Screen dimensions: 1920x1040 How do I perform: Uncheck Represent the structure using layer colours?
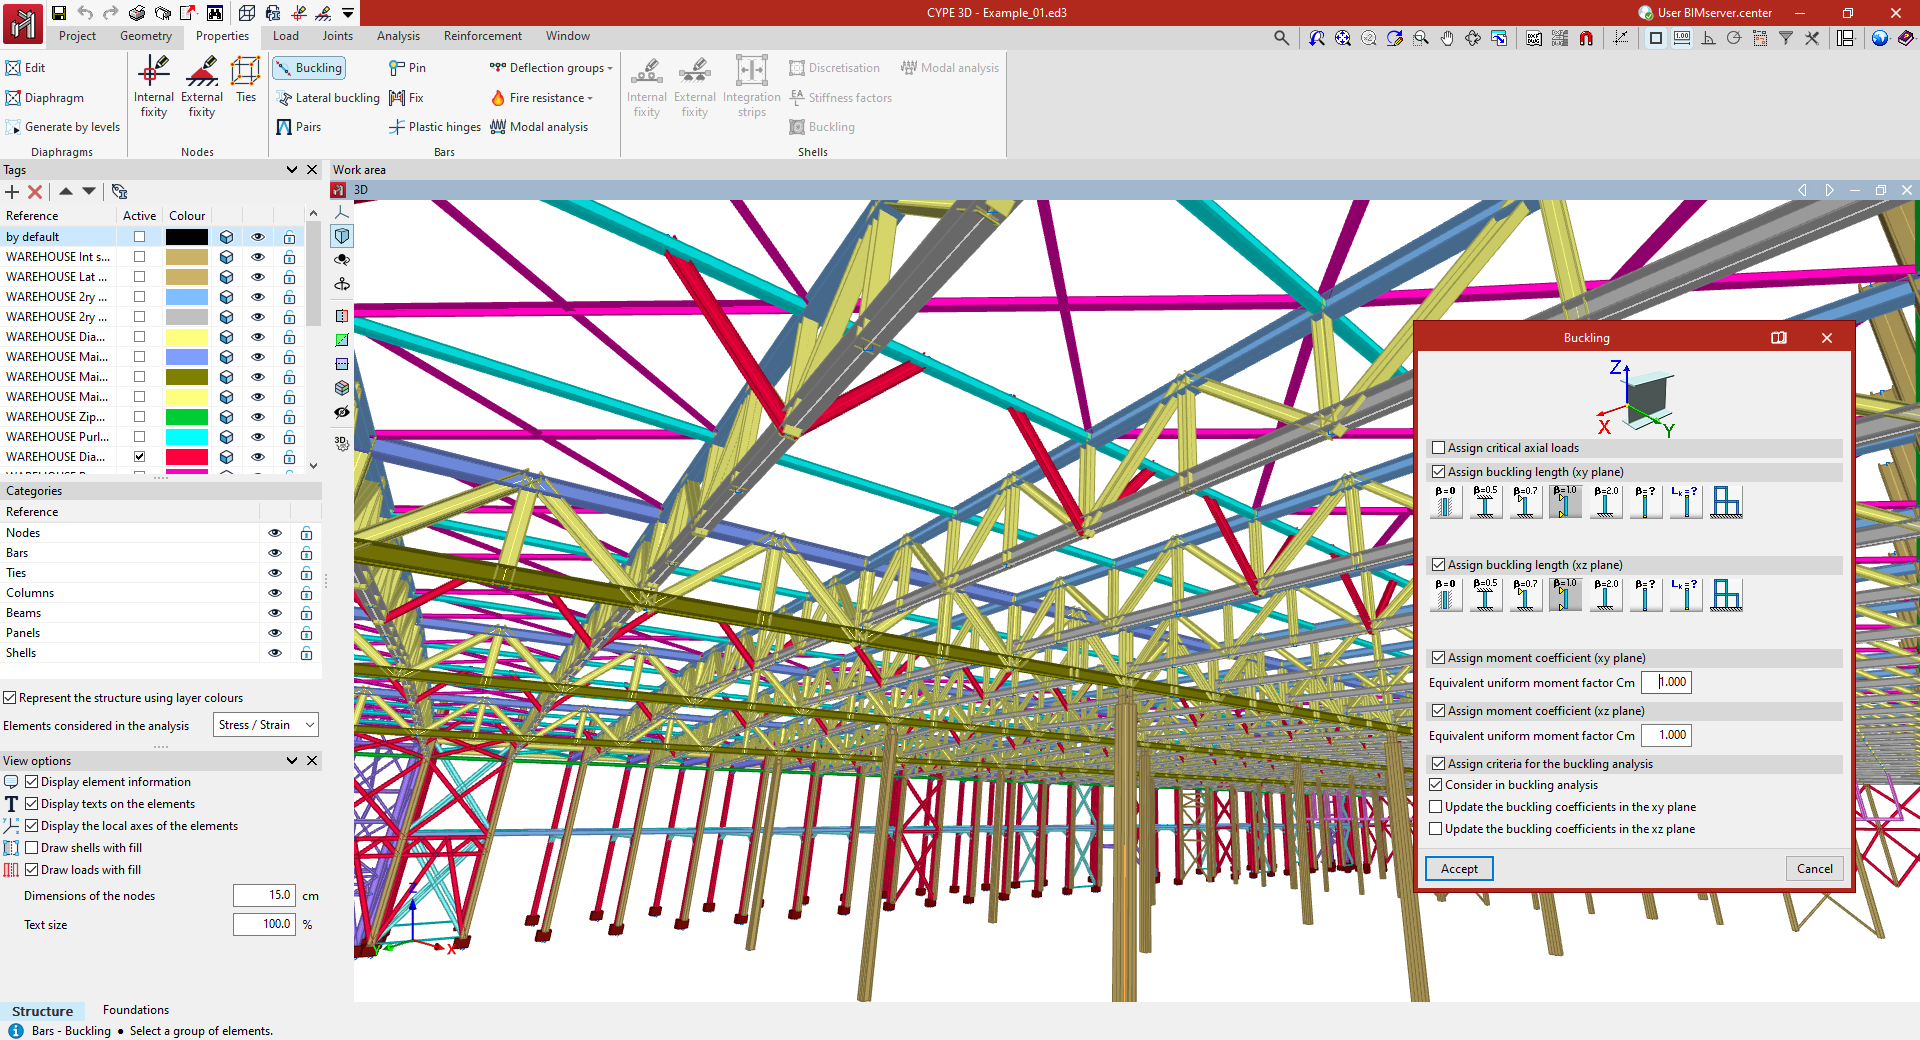[10, 698]
